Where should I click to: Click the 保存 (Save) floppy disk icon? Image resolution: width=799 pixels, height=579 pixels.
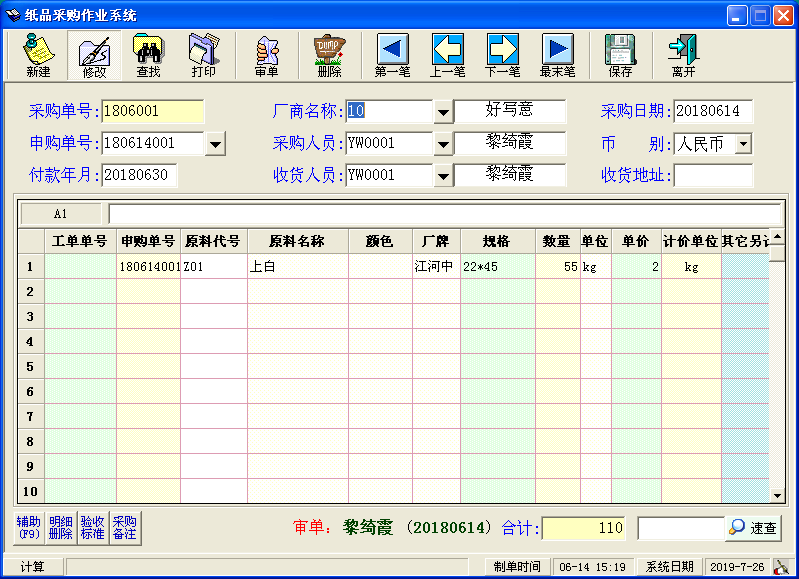pos(620,55)
